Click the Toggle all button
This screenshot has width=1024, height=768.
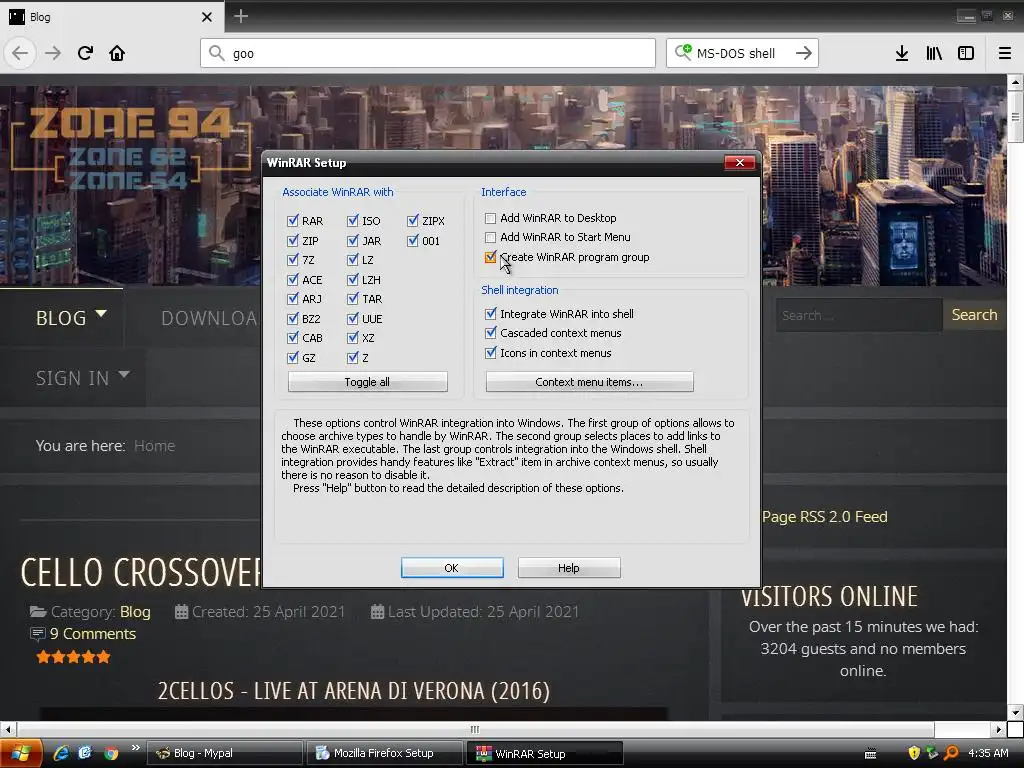(x=368, y=382)
